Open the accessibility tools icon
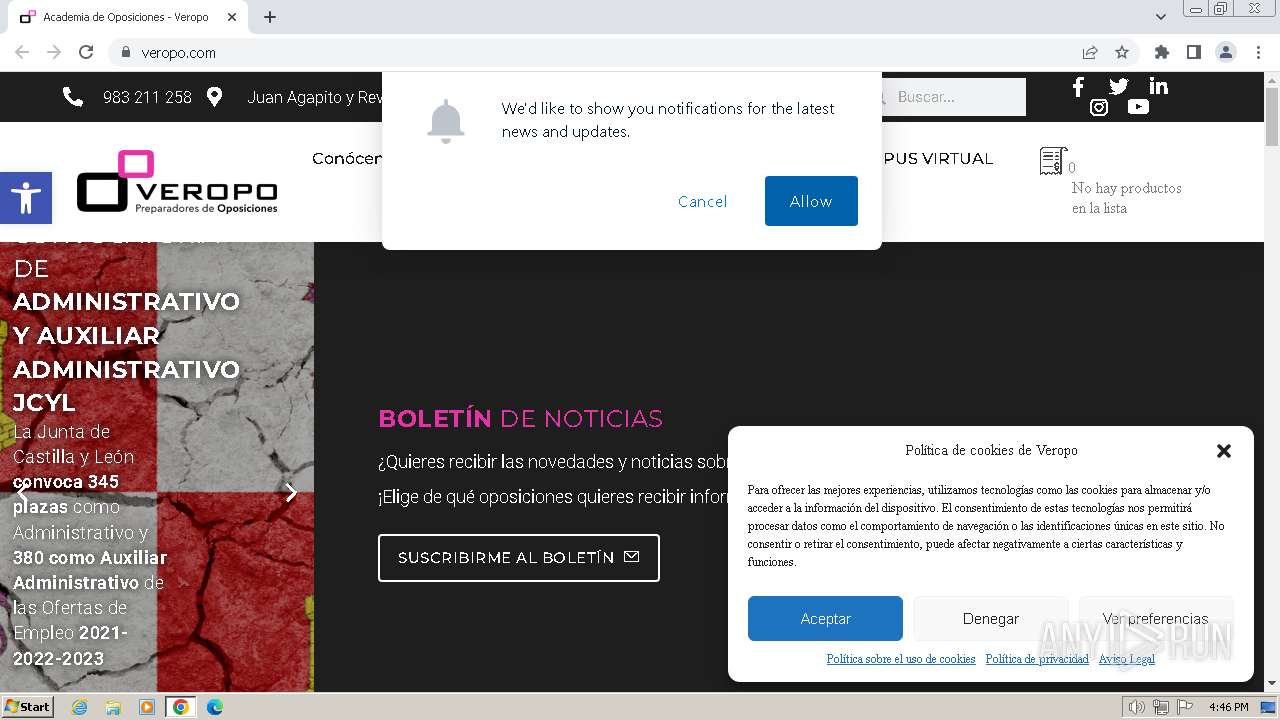Image resolution: width=1280 pixels, height=720 pixels. pyautogui.click(x=26, y=198)
